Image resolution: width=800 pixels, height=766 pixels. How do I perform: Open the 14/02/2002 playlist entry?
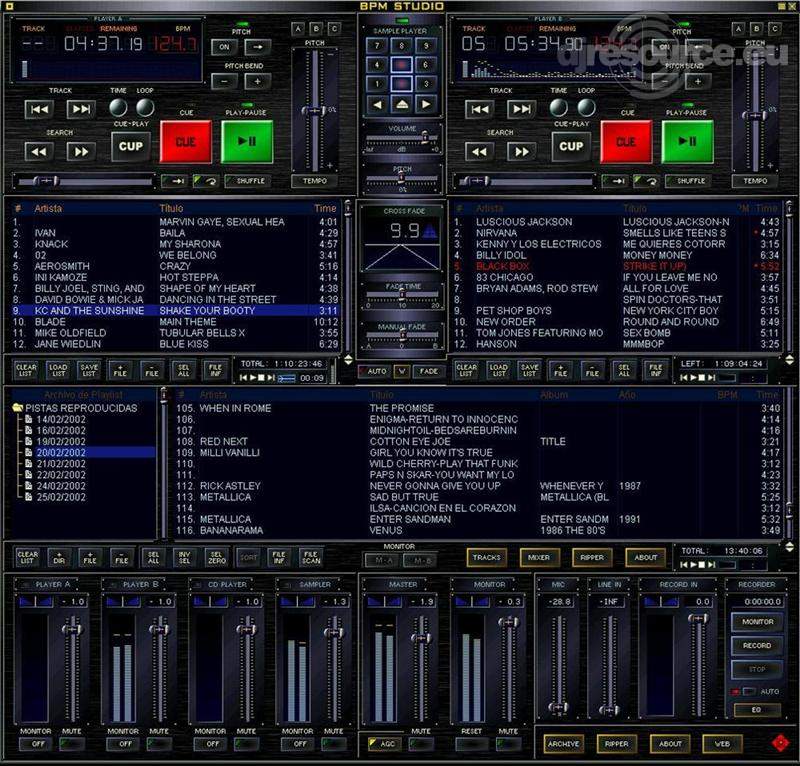click(61, 419)
